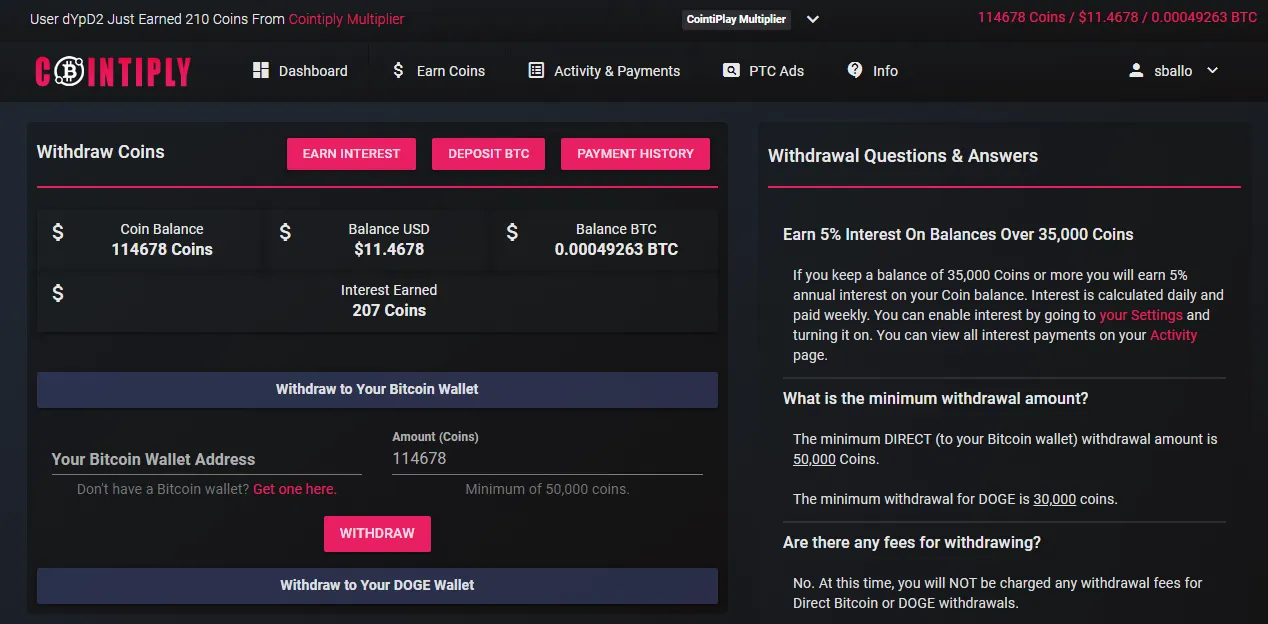This screenshot has width=1268, height=624.
Task: Follow the 'Get one here.' wallet link
Action: (295, 489)
